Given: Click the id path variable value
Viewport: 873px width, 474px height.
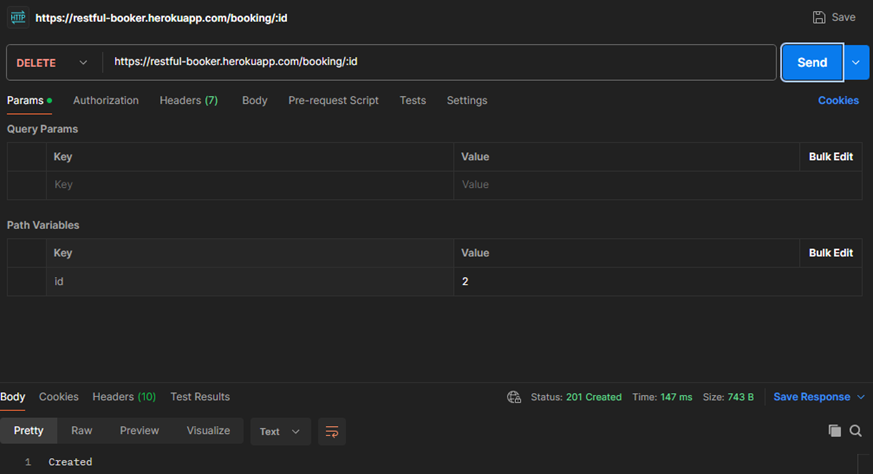Looking at the screenshot, I should click(657, 282).
